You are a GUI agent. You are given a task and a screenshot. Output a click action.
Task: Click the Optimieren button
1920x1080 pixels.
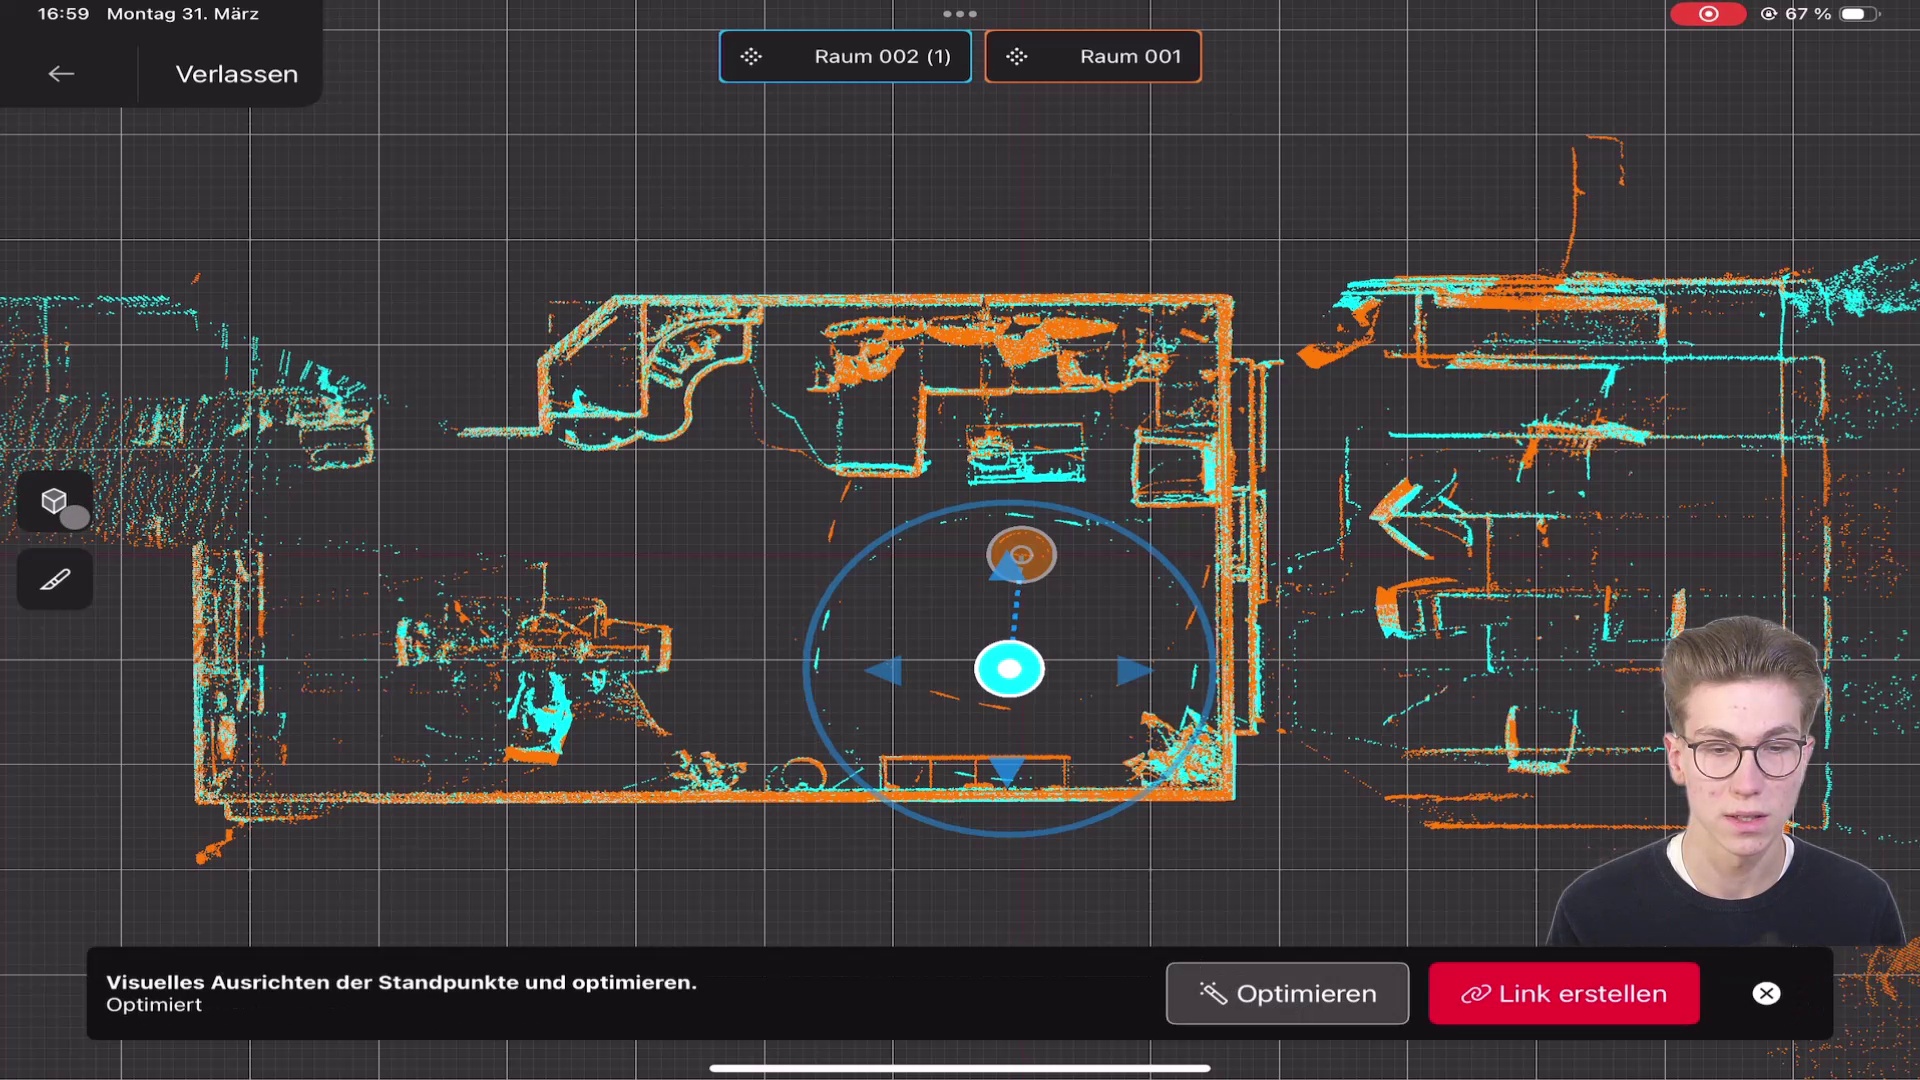point(1287,993)
